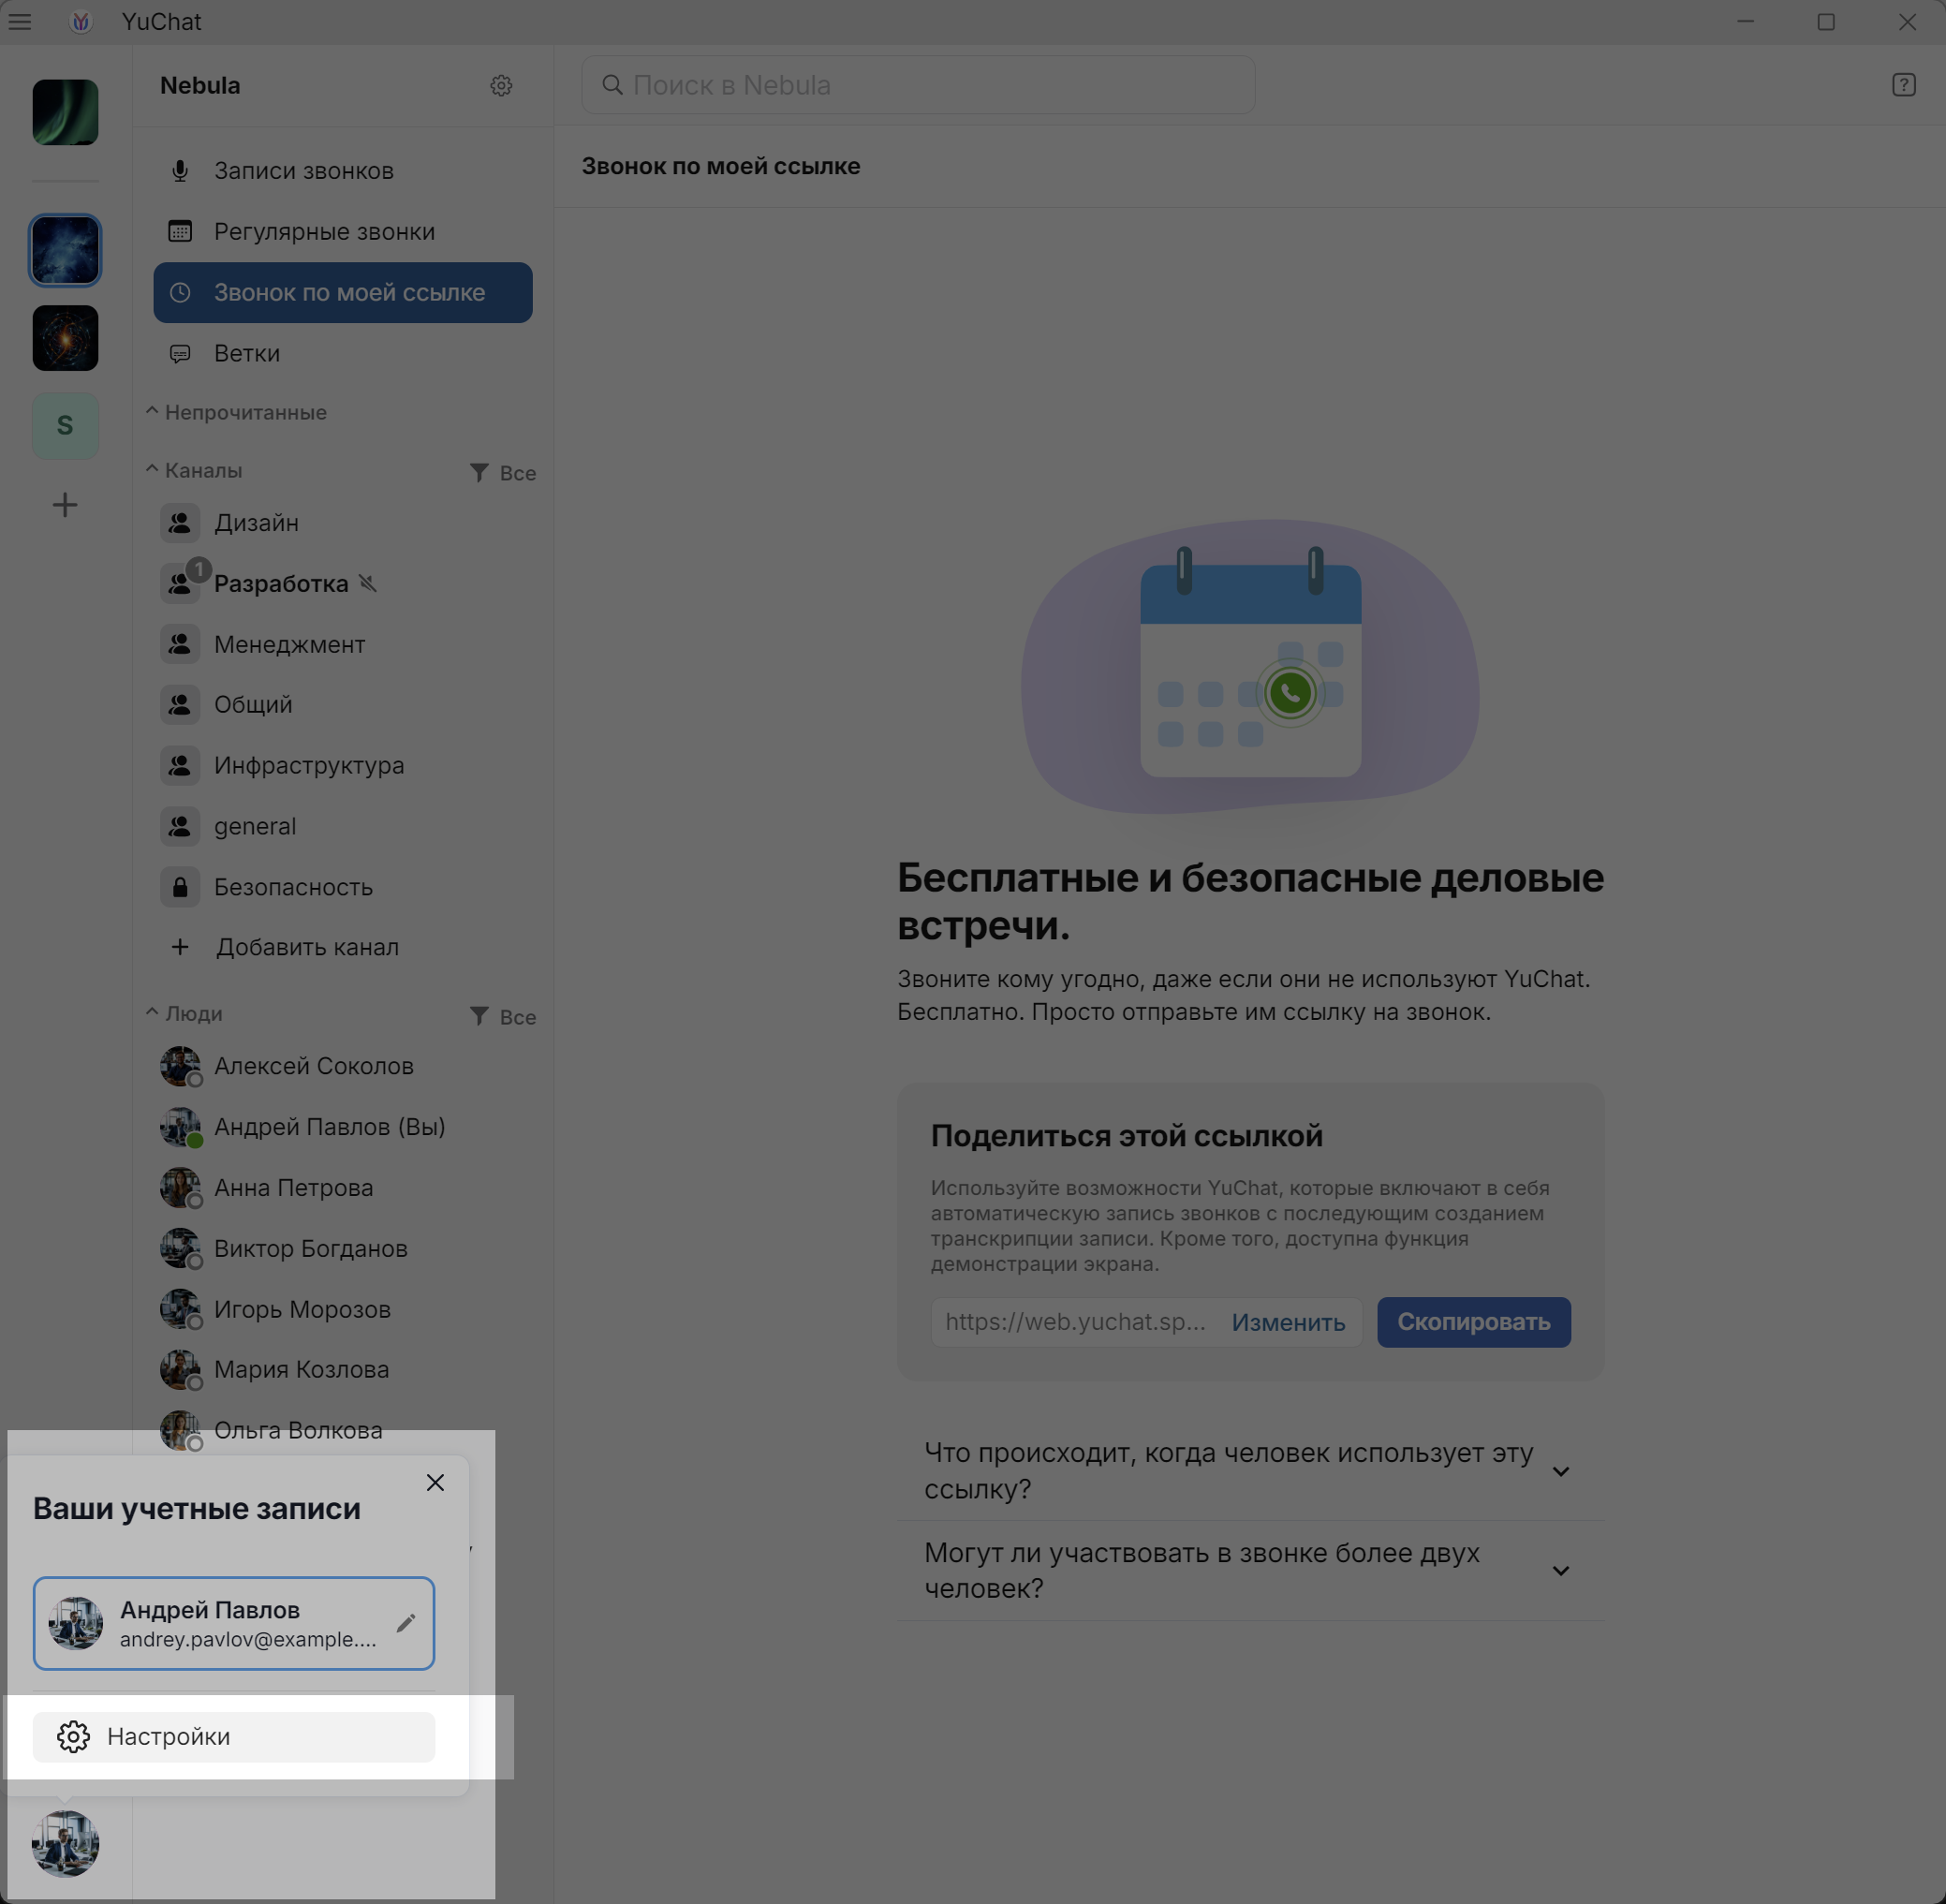Image resolution: width=1946 pixels, height=1904 pixels.
Task: Add a new workspace with plus icon
Action: (65, 505)
